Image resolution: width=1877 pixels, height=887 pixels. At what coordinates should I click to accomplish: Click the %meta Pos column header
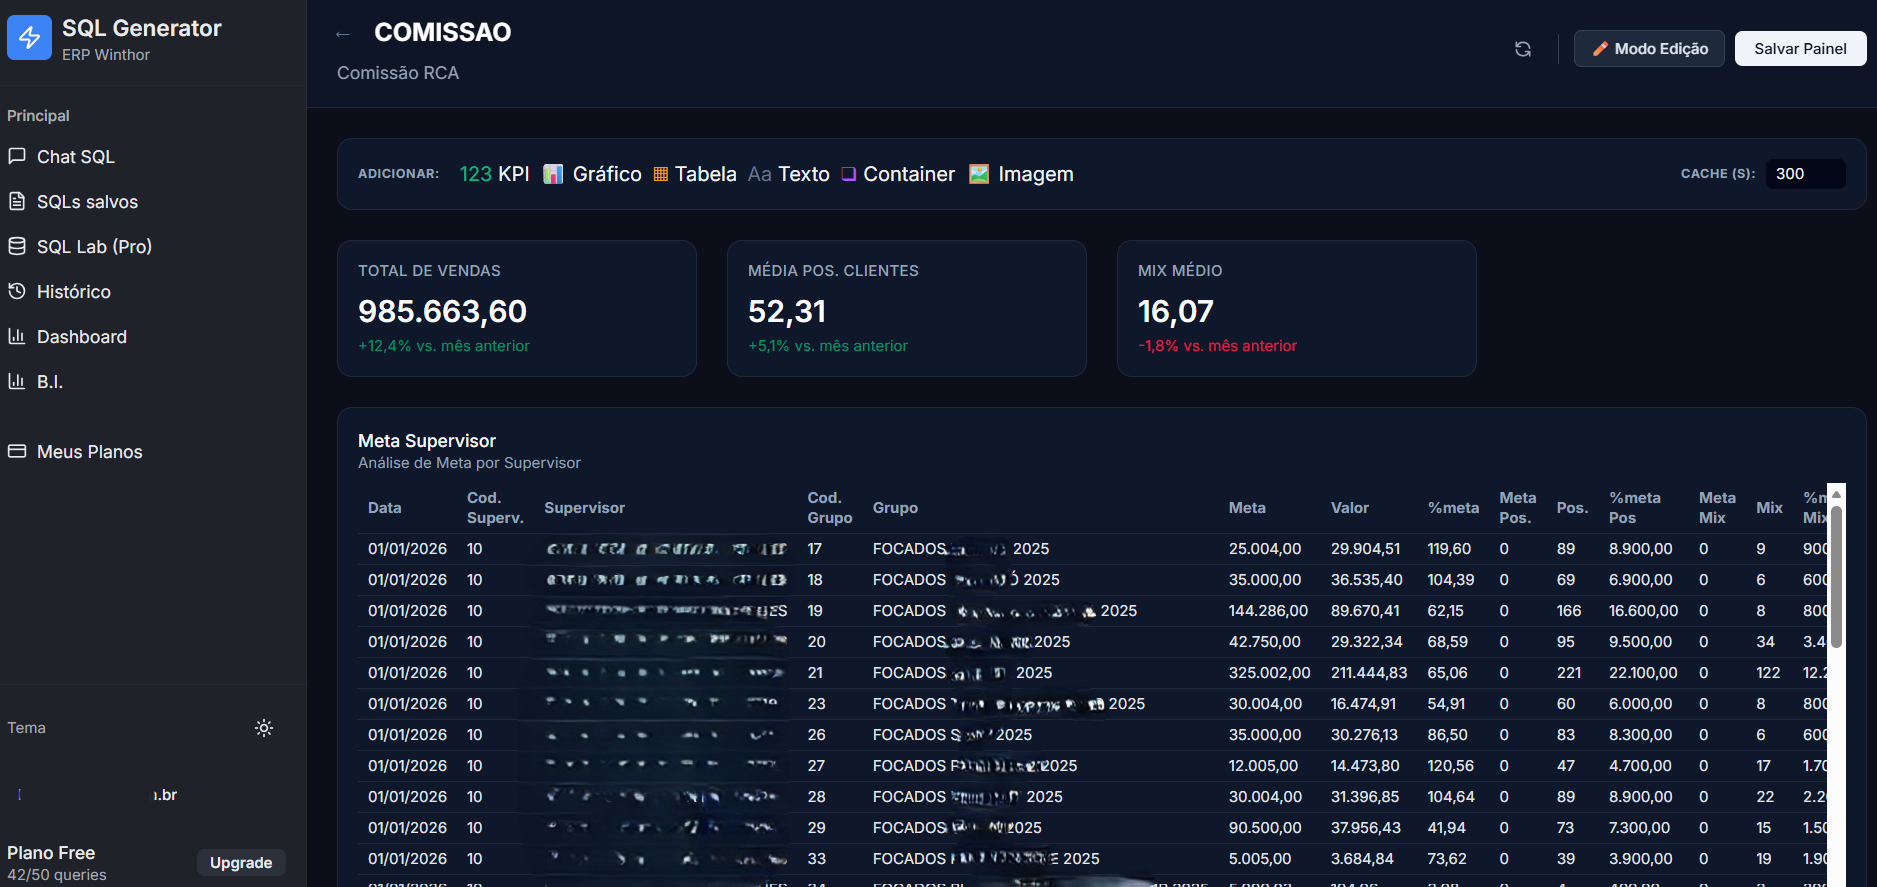(x=1635, y=508)
